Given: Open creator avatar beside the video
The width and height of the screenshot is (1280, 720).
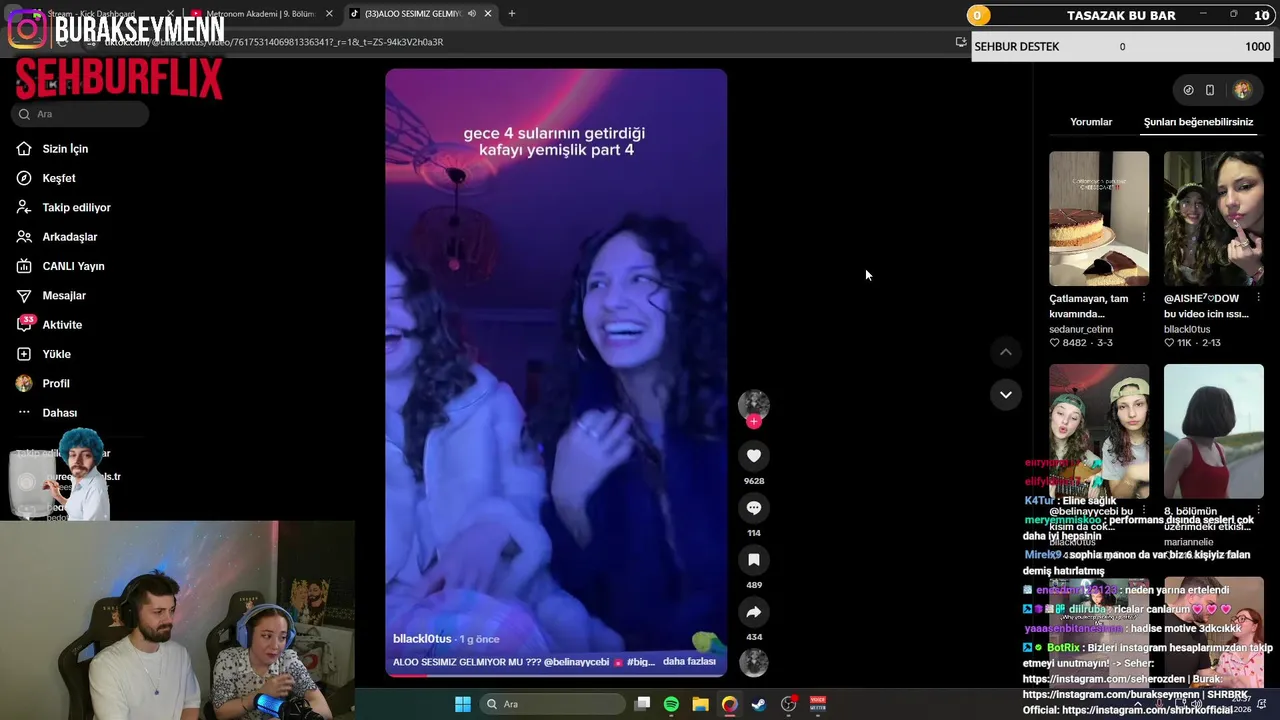Looking at the screenshot, I should pos(754,404).
